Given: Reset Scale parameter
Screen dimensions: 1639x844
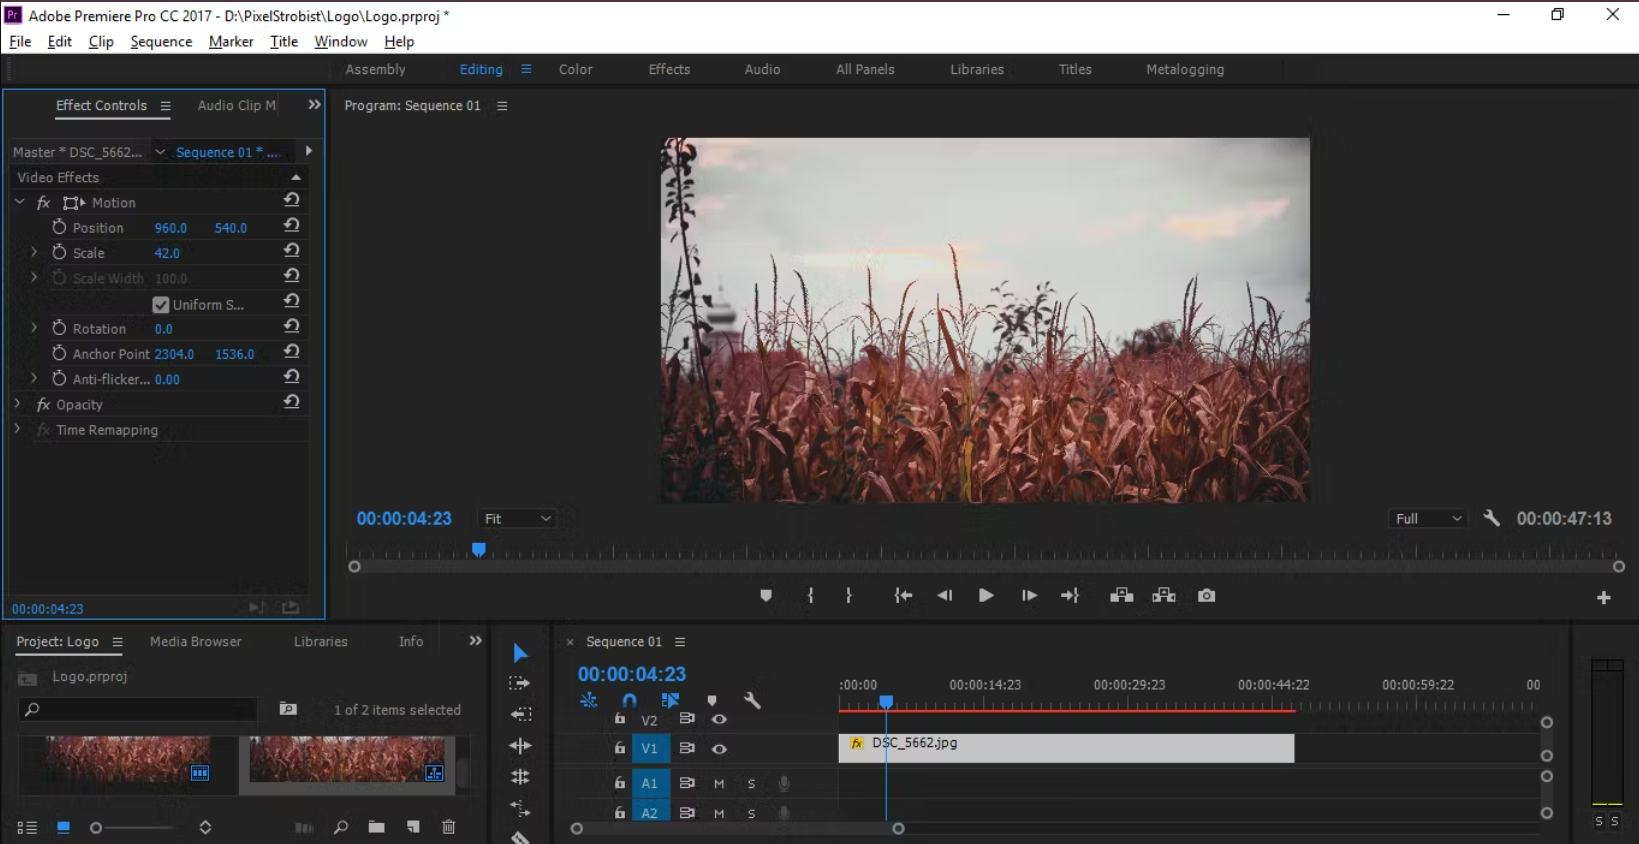Looking at the screenshot, I should pyautogui.click(x=291, y=251).
